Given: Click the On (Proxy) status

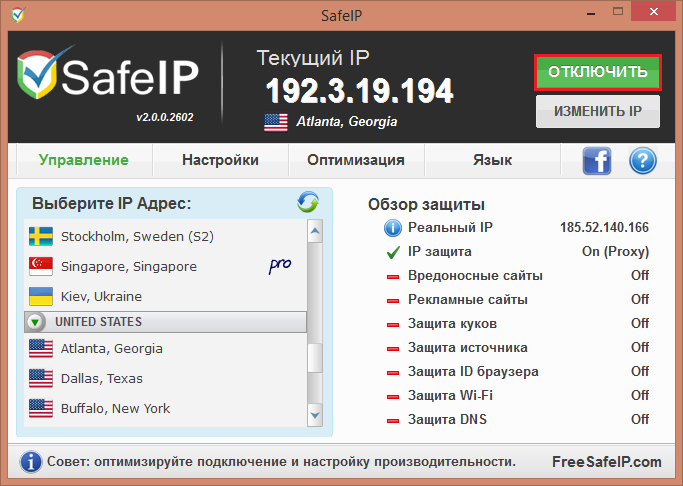Looking at the screenshot, I should pos(615,252).
